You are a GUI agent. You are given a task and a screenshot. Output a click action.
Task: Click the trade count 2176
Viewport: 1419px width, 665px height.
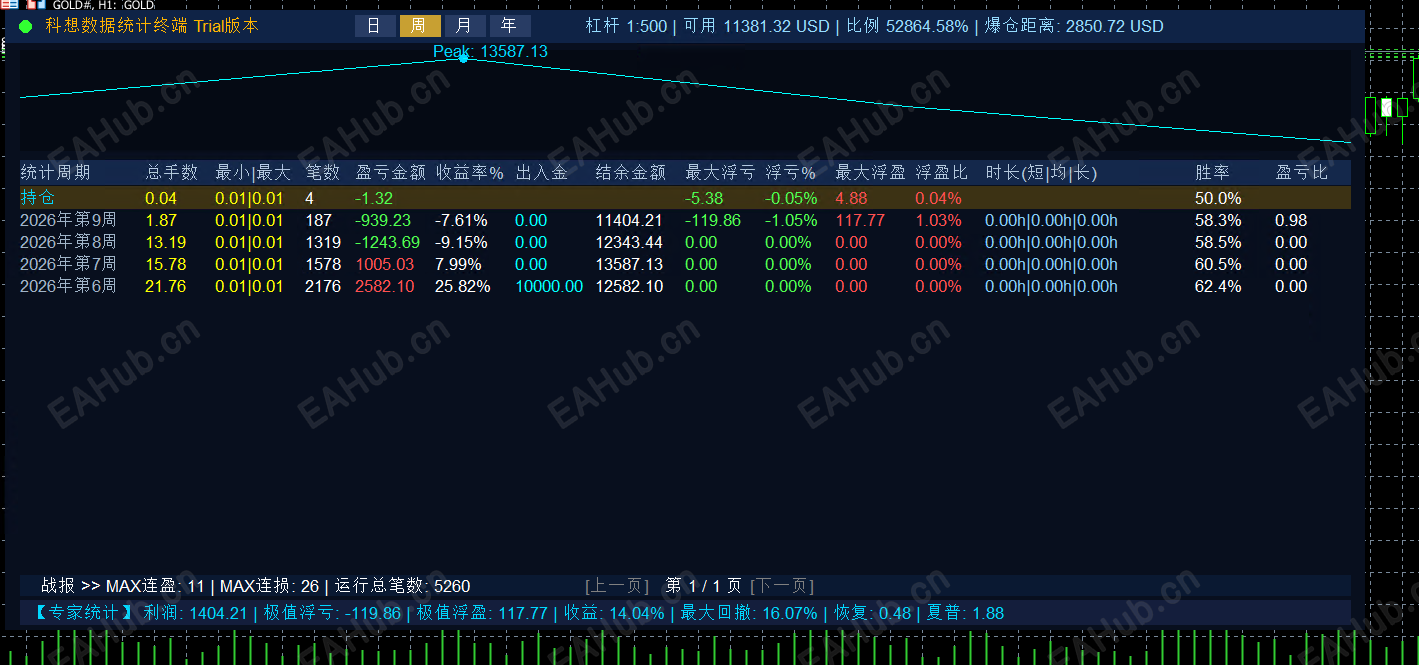point(323,286)
